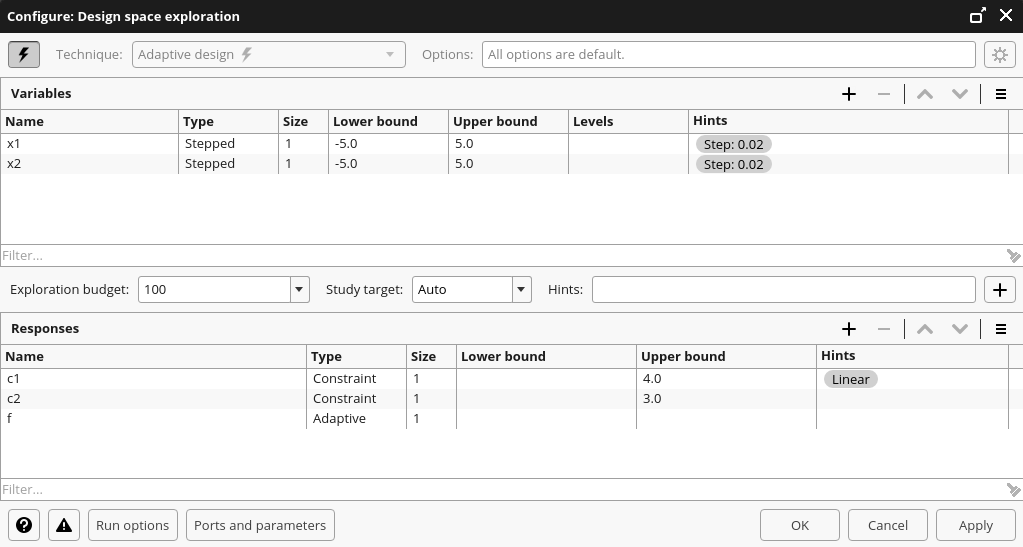This screenshot has width=1023, height=547.
Task: Move response up with the Responses up arrow
Action: [x=924, y=329]
